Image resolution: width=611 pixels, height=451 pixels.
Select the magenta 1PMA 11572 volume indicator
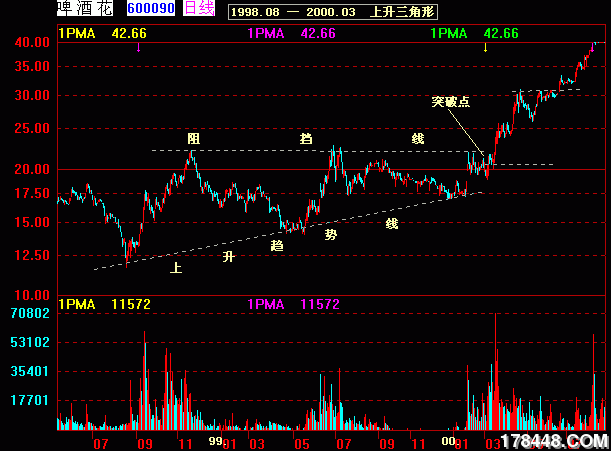(x=294, y=304)
